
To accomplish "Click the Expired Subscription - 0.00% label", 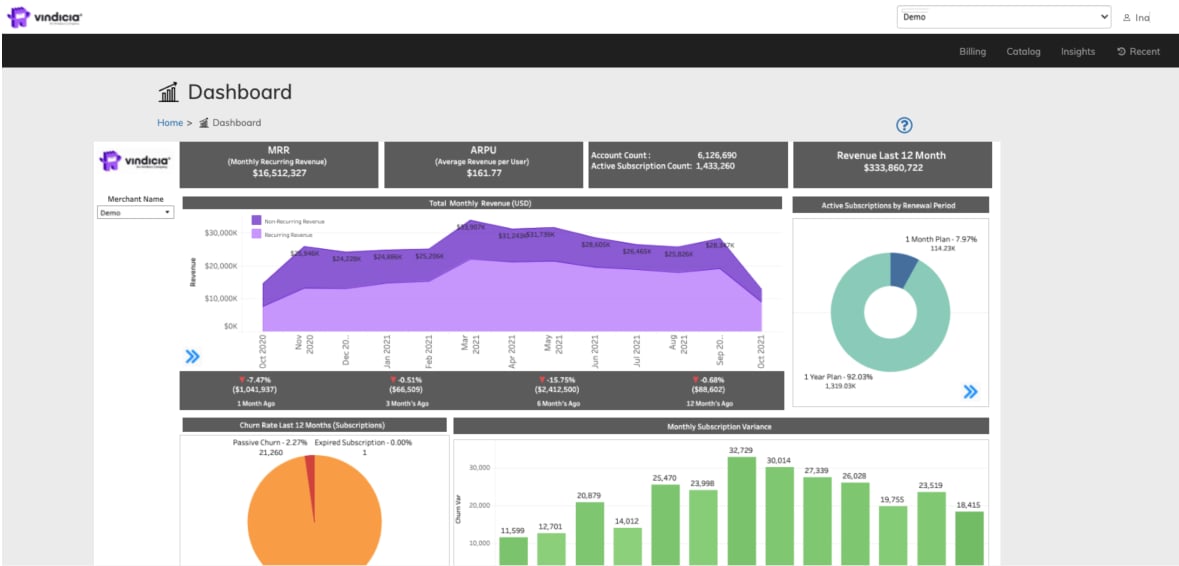I will coord(363,443).
